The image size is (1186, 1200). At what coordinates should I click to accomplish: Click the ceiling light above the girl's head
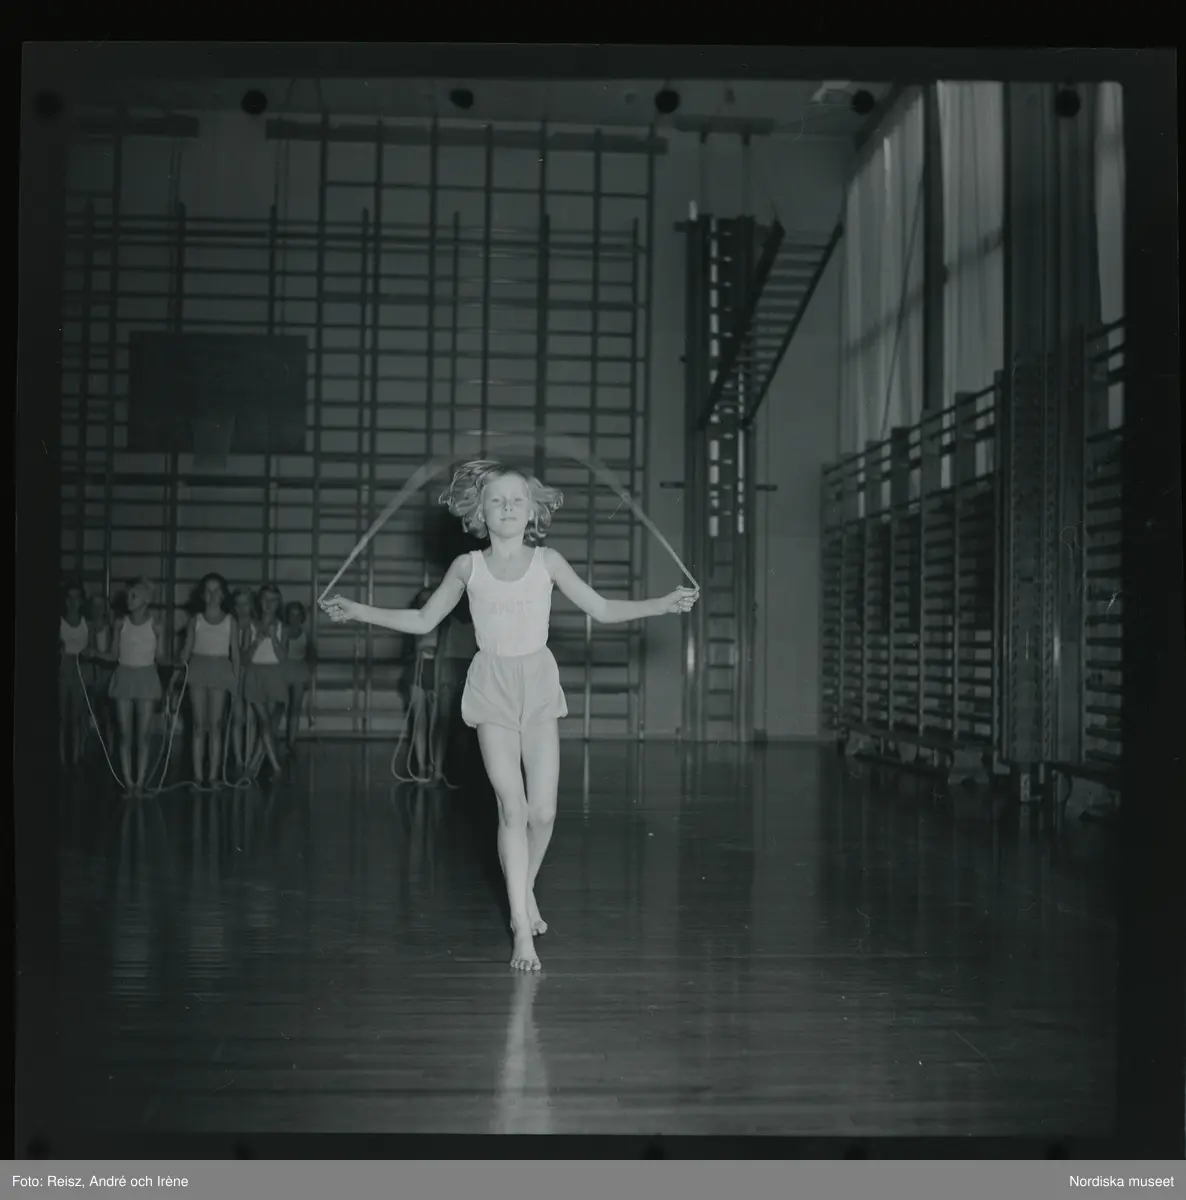[461, 98]
